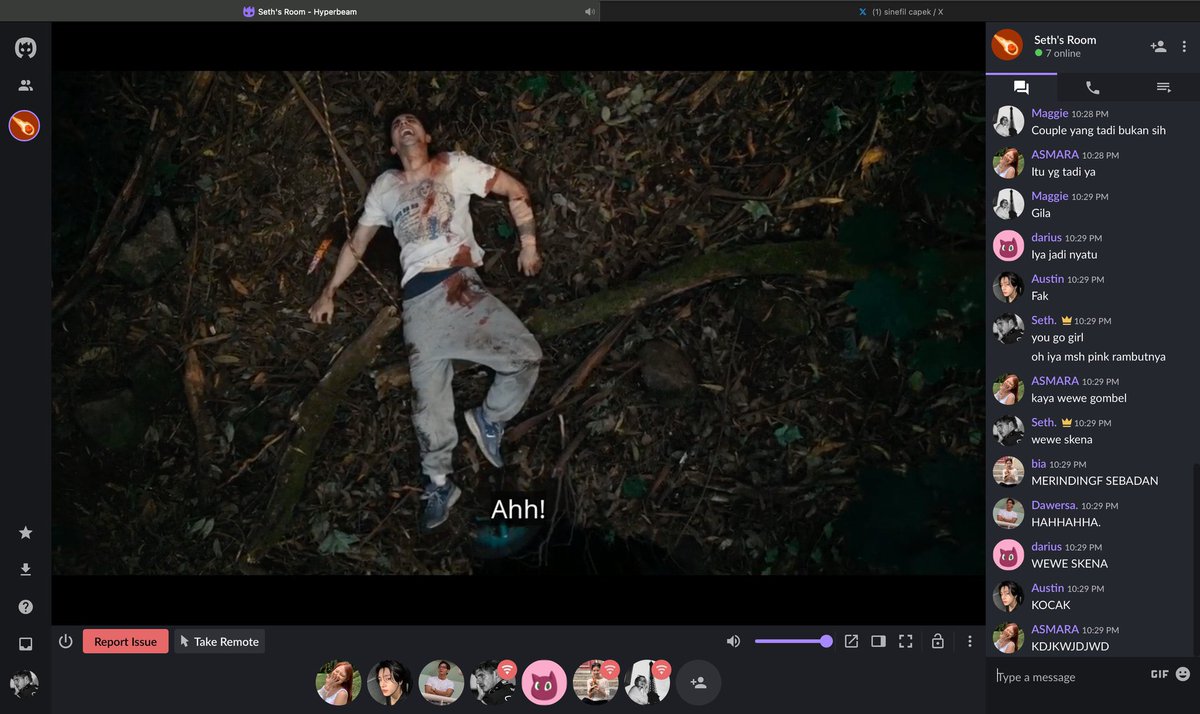The width and height of the screenshot is (1200, 714).
Task: Click bia's name on MERINDINGF SEBADAN message
Action: tap(1038, 464)
